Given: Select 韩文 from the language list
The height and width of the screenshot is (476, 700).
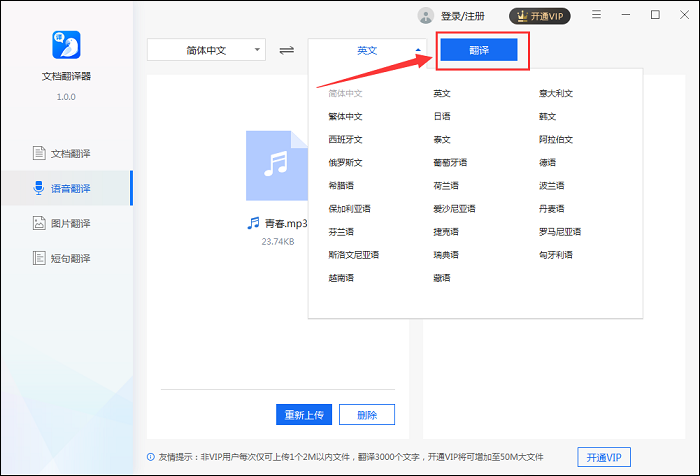Looking at the screenshot, I should [x=547, y=116].
